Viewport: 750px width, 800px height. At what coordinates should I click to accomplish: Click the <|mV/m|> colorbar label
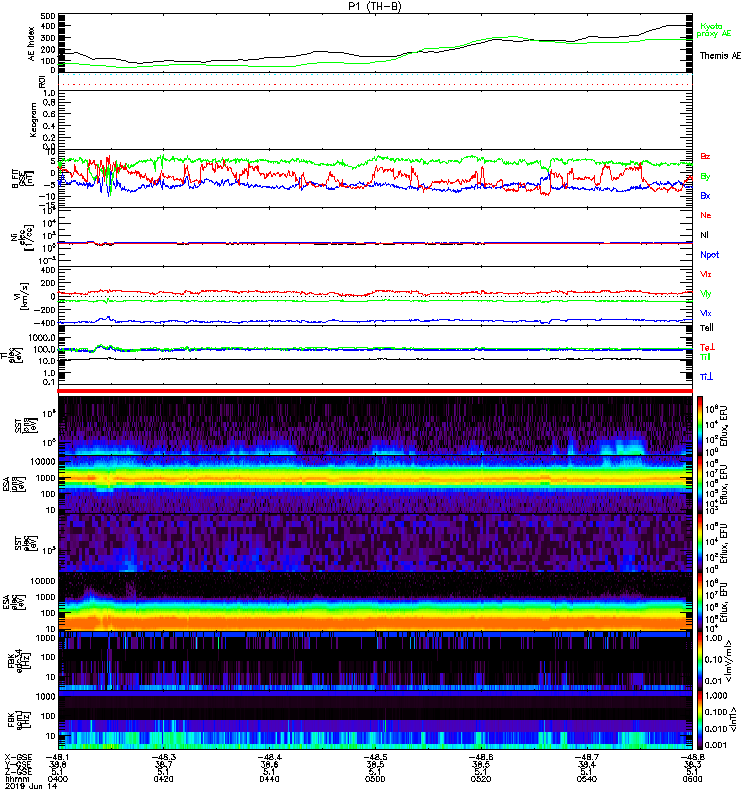point(730,661)
